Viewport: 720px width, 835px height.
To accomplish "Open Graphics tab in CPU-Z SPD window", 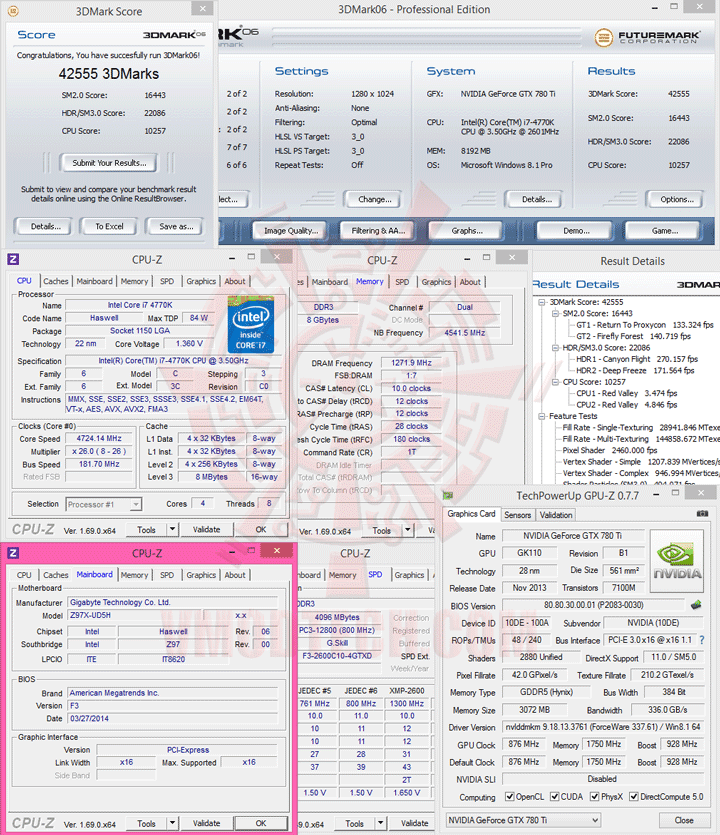I will 409,575.
